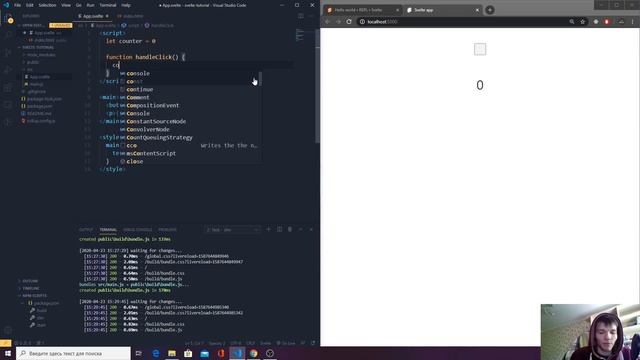Screen dimensions: 640x360
Task: Open Search view in VS Code activity bar
Action: pos(8,35)
